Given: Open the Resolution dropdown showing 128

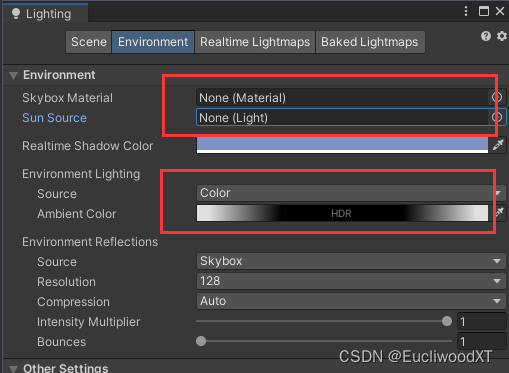Looking at the screenshot, I should coord(351,281).
